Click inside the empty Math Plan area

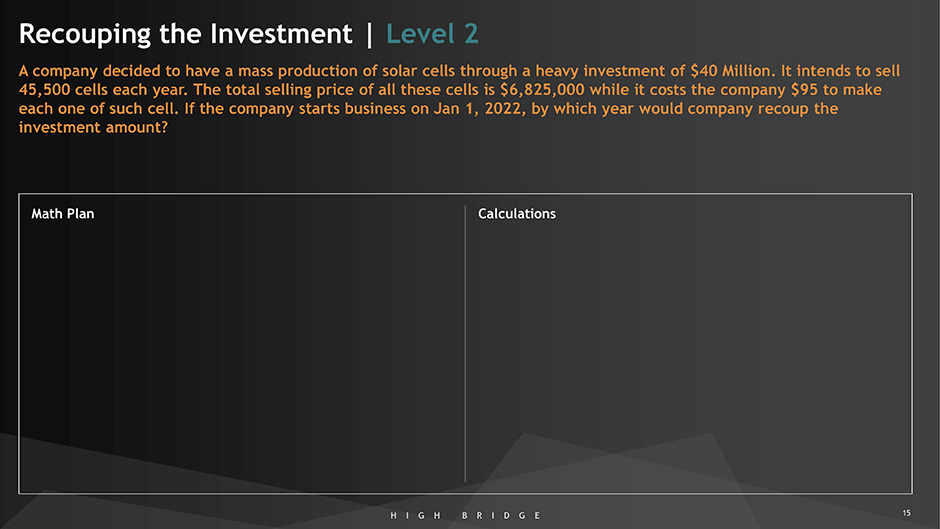pos(240,350)
